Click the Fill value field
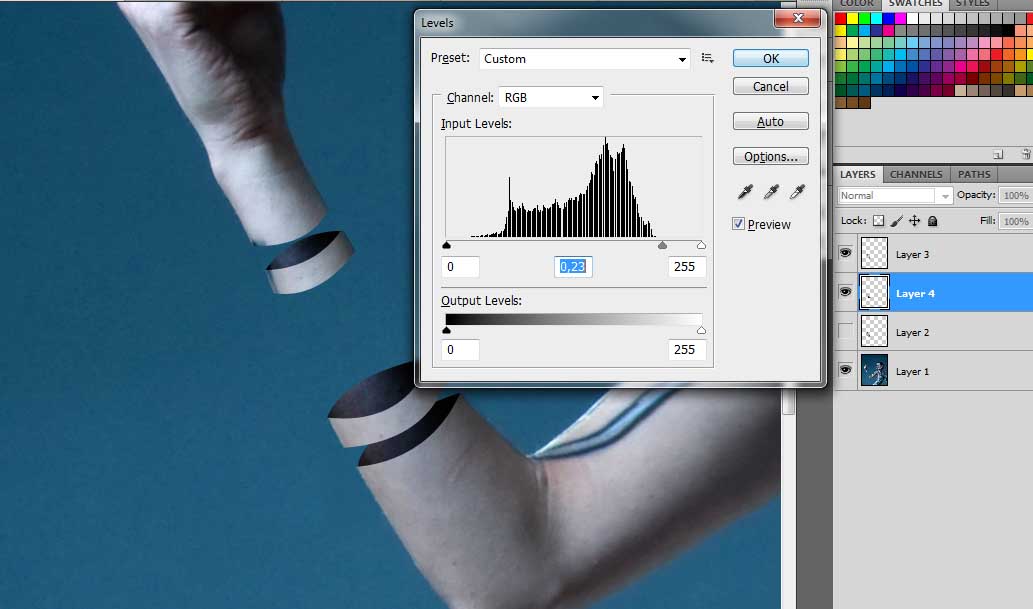Image resolution: width=1033 pixels, height=609 pixels. (1016, 221)
